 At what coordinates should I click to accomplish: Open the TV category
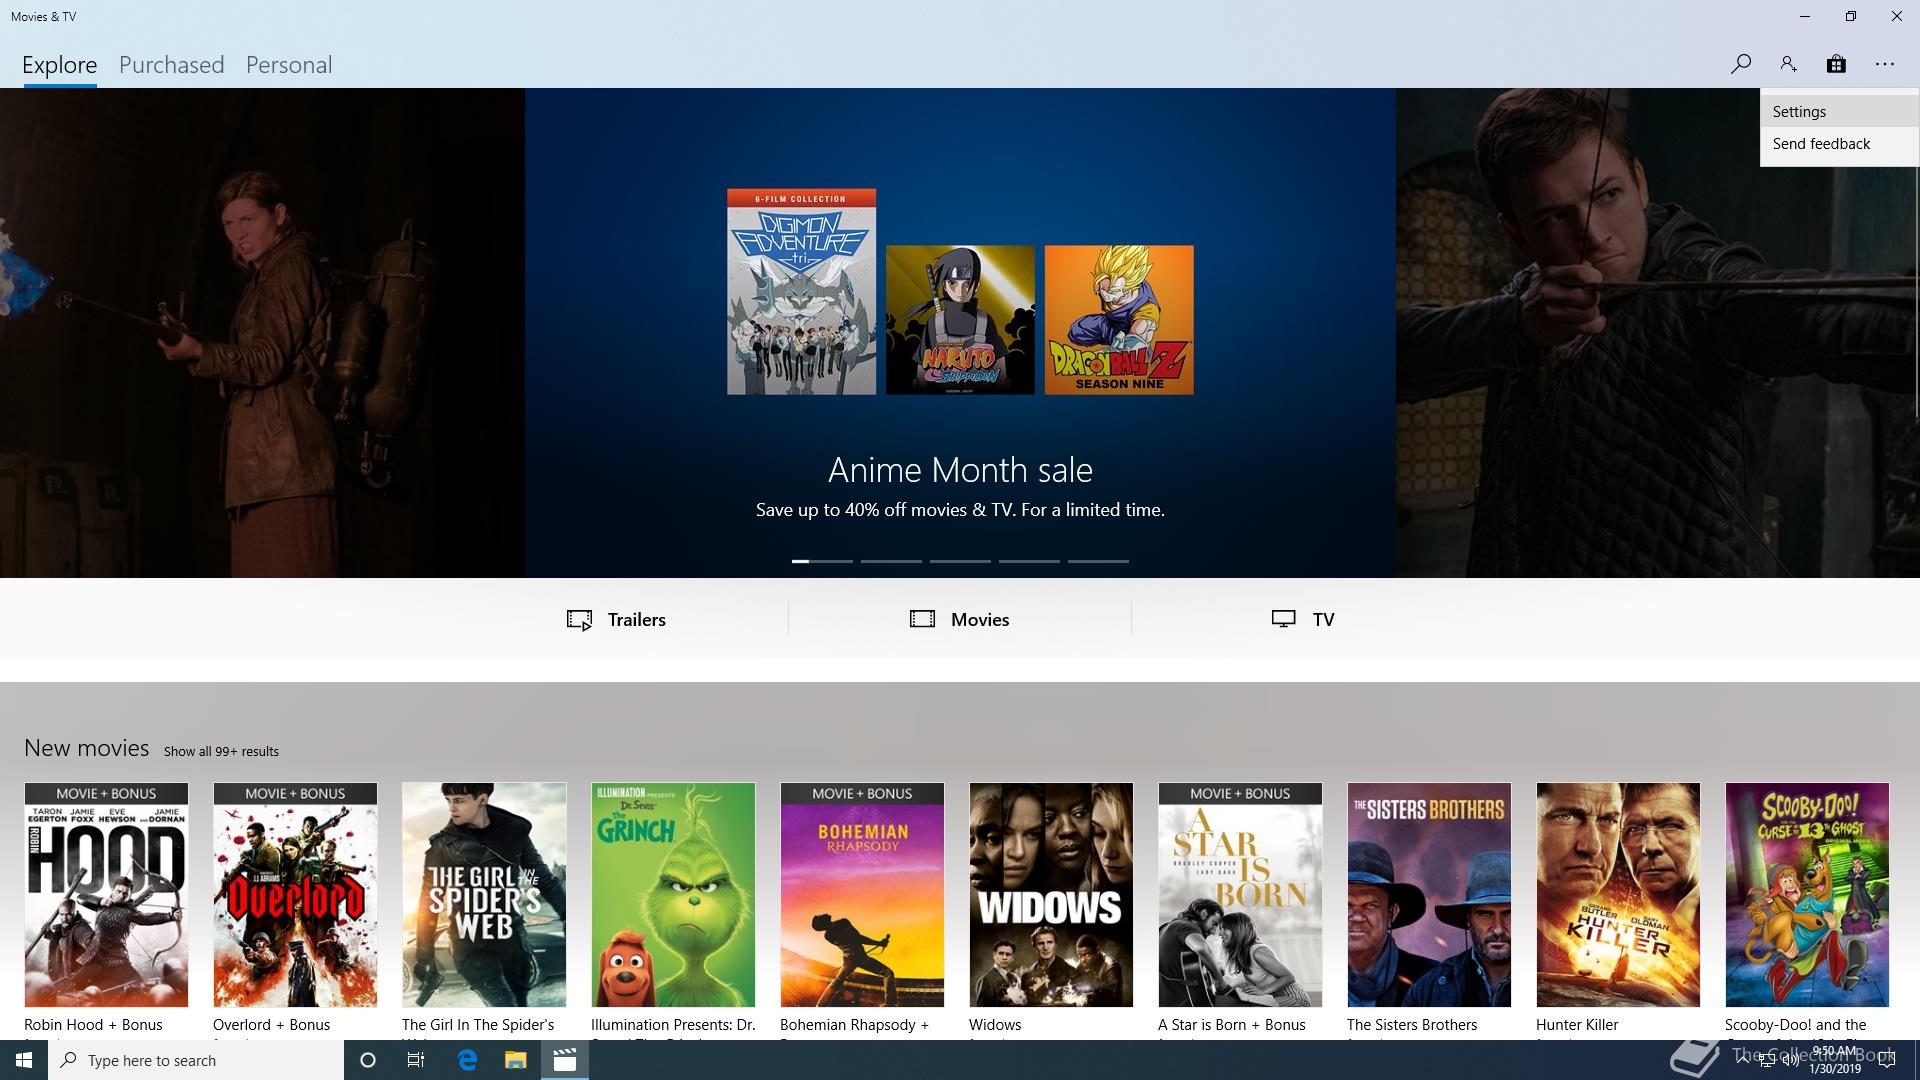click(x=1303, y=619)
